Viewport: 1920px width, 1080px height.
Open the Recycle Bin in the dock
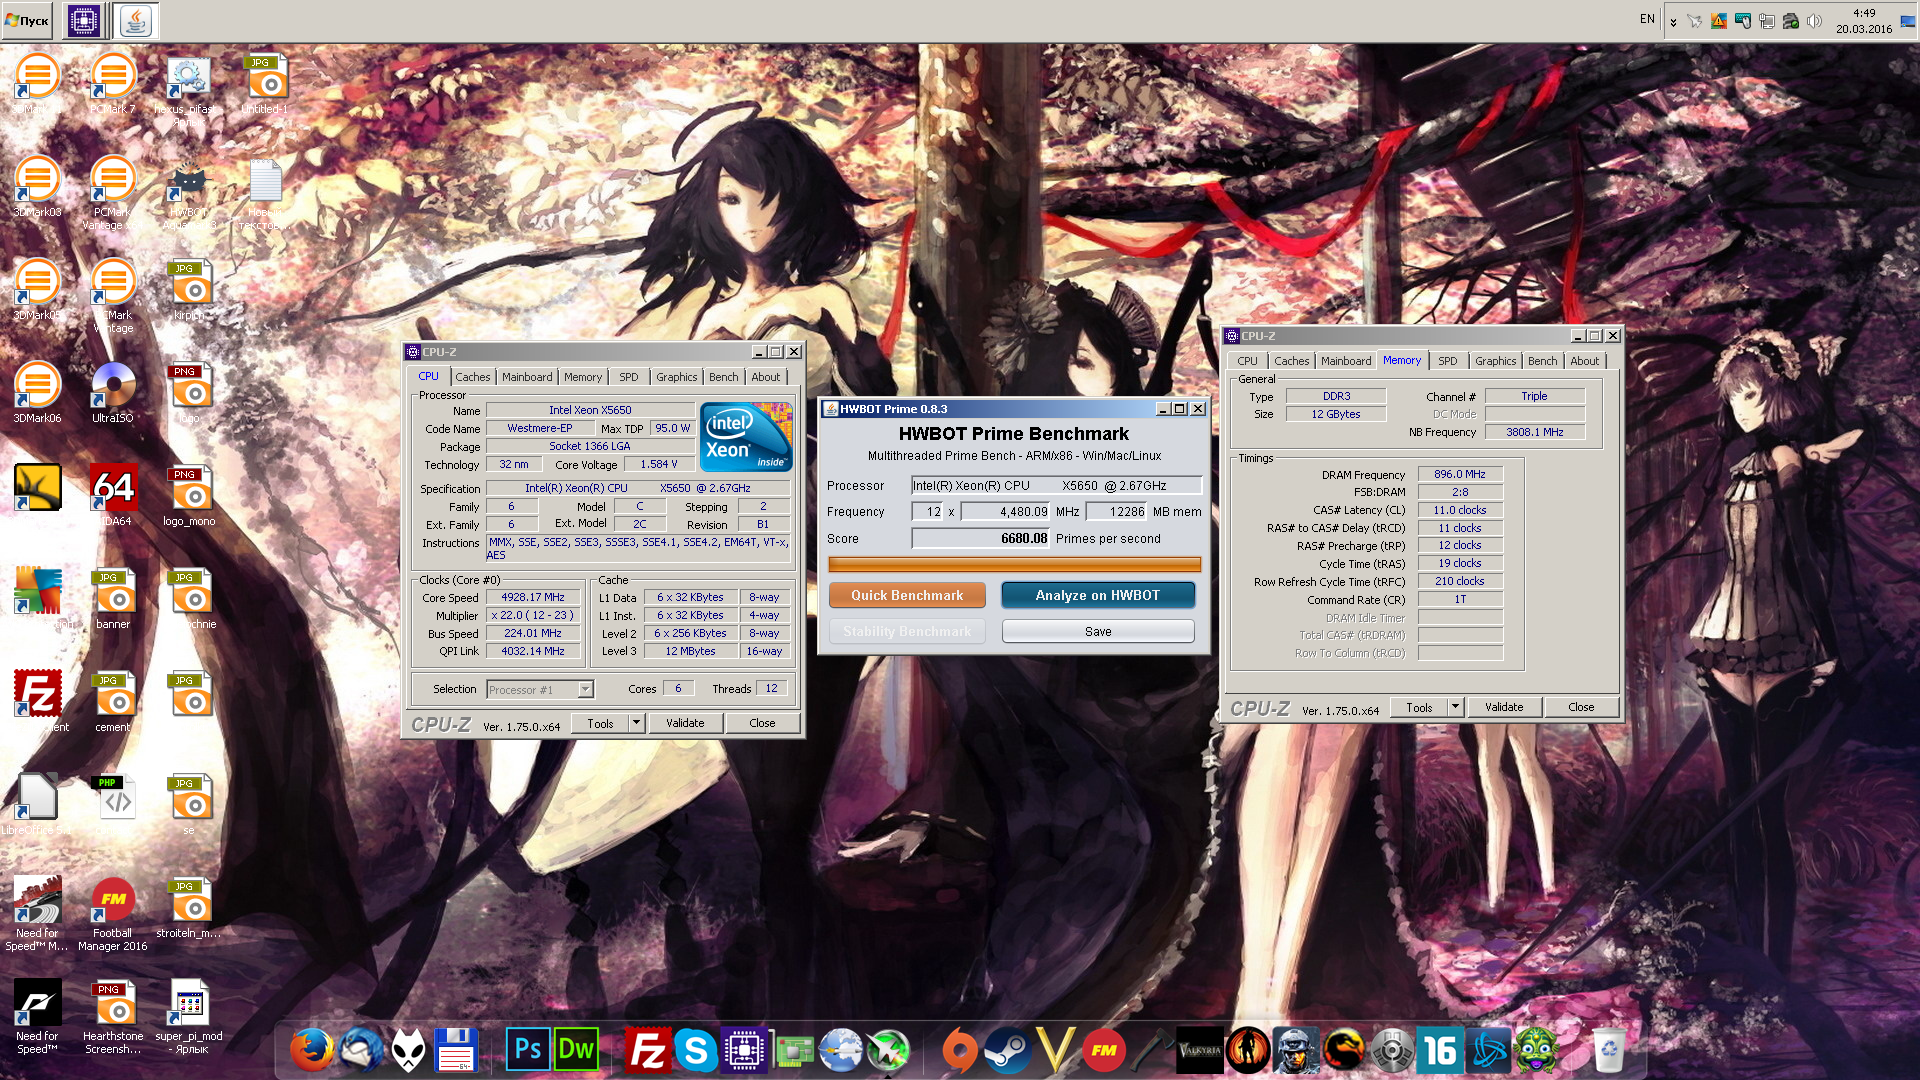point(1608,1050)
